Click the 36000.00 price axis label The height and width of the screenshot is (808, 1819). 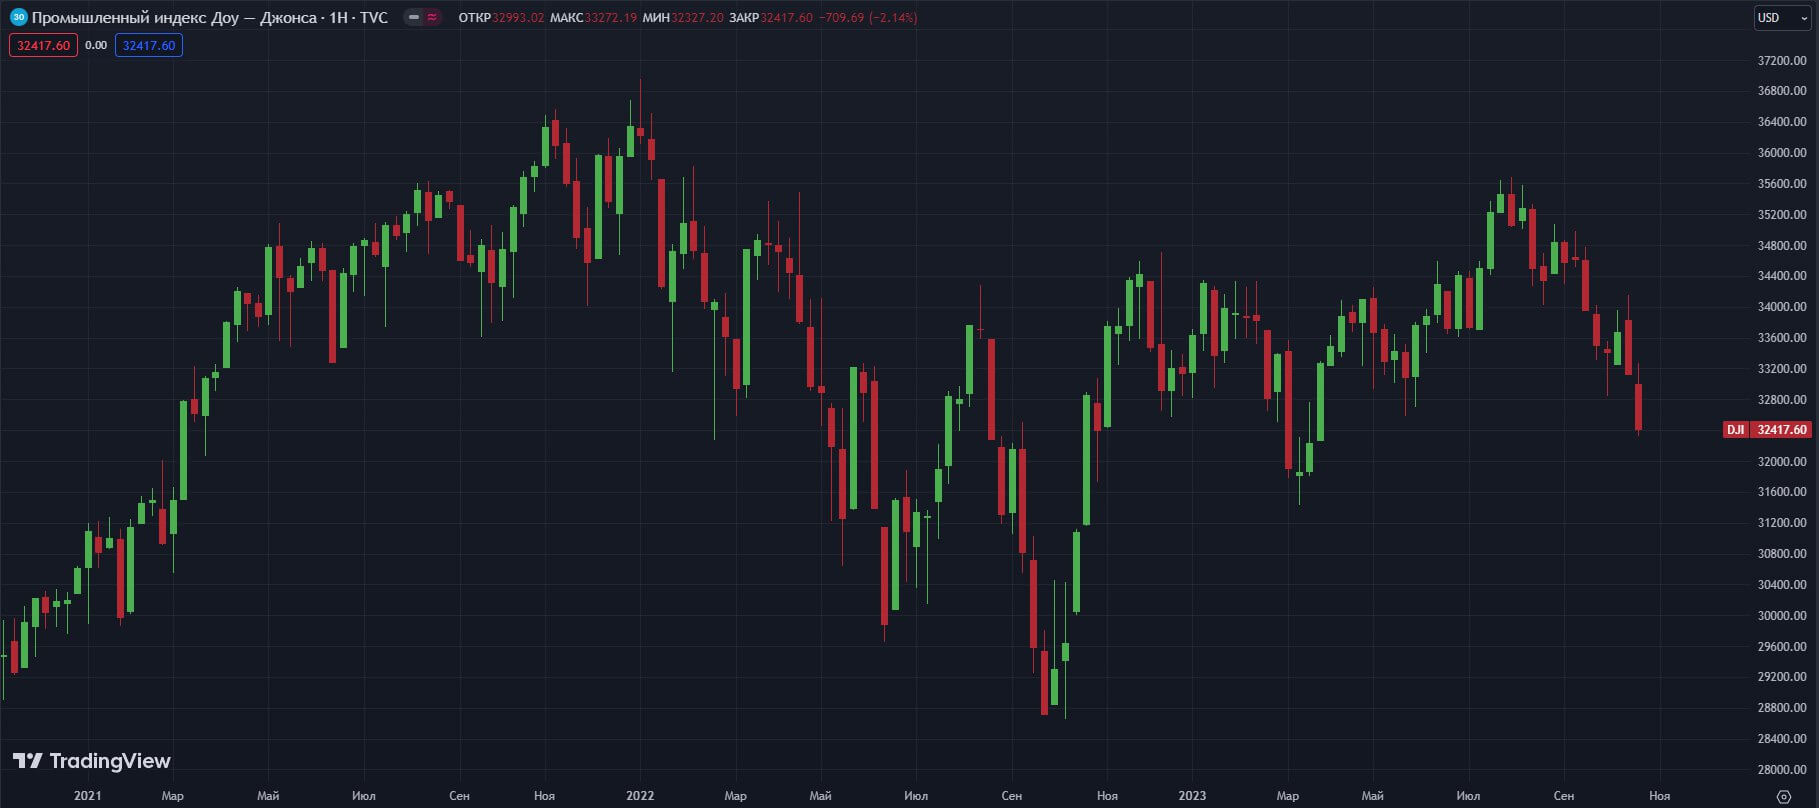(1782, 153)
